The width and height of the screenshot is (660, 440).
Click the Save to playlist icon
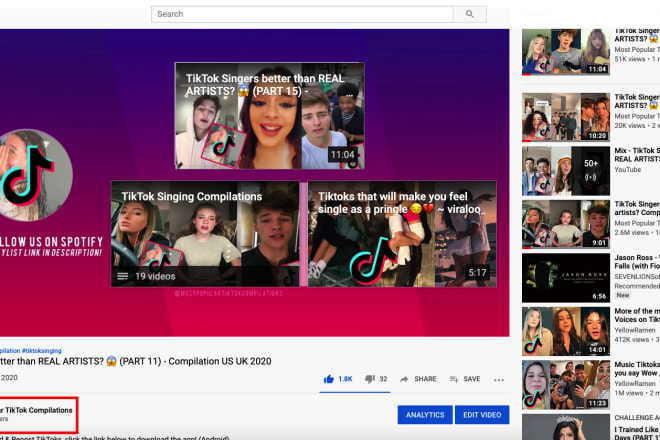[x=454, y=379]
